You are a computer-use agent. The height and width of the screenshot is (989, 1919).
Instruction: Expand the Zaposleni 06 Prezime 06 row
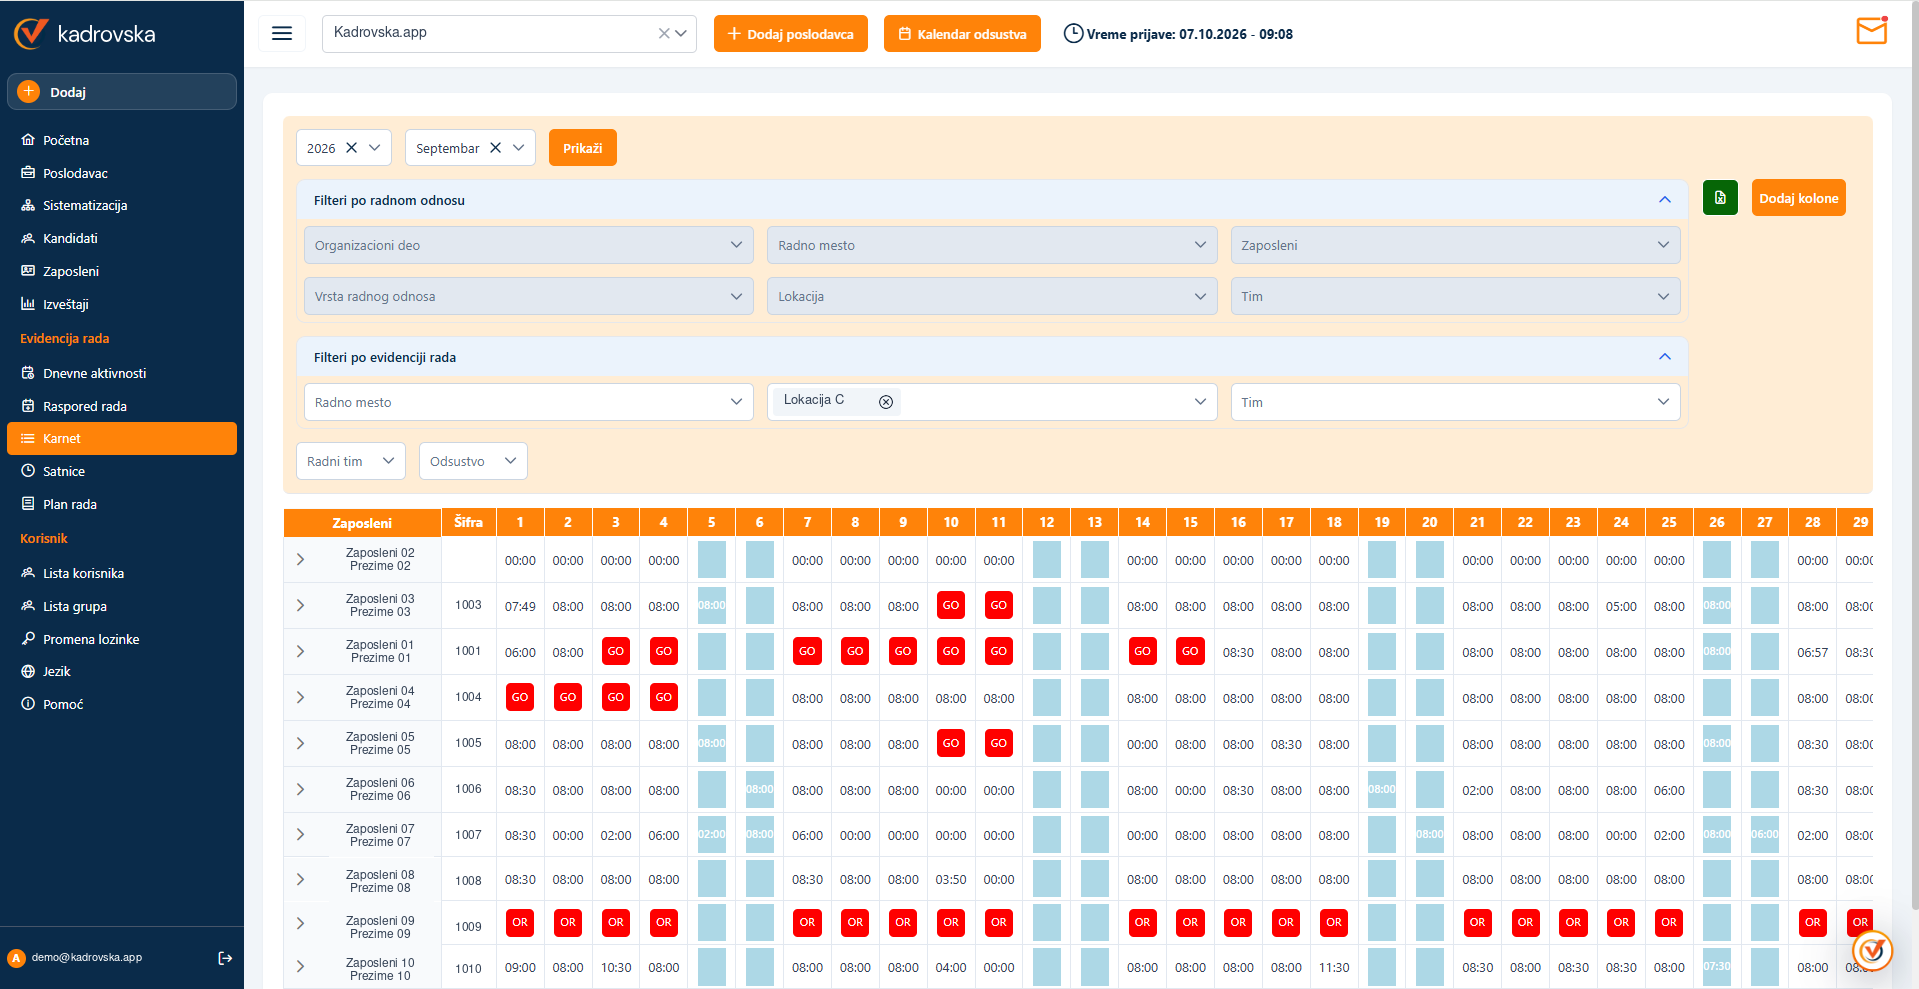[300, 790]
